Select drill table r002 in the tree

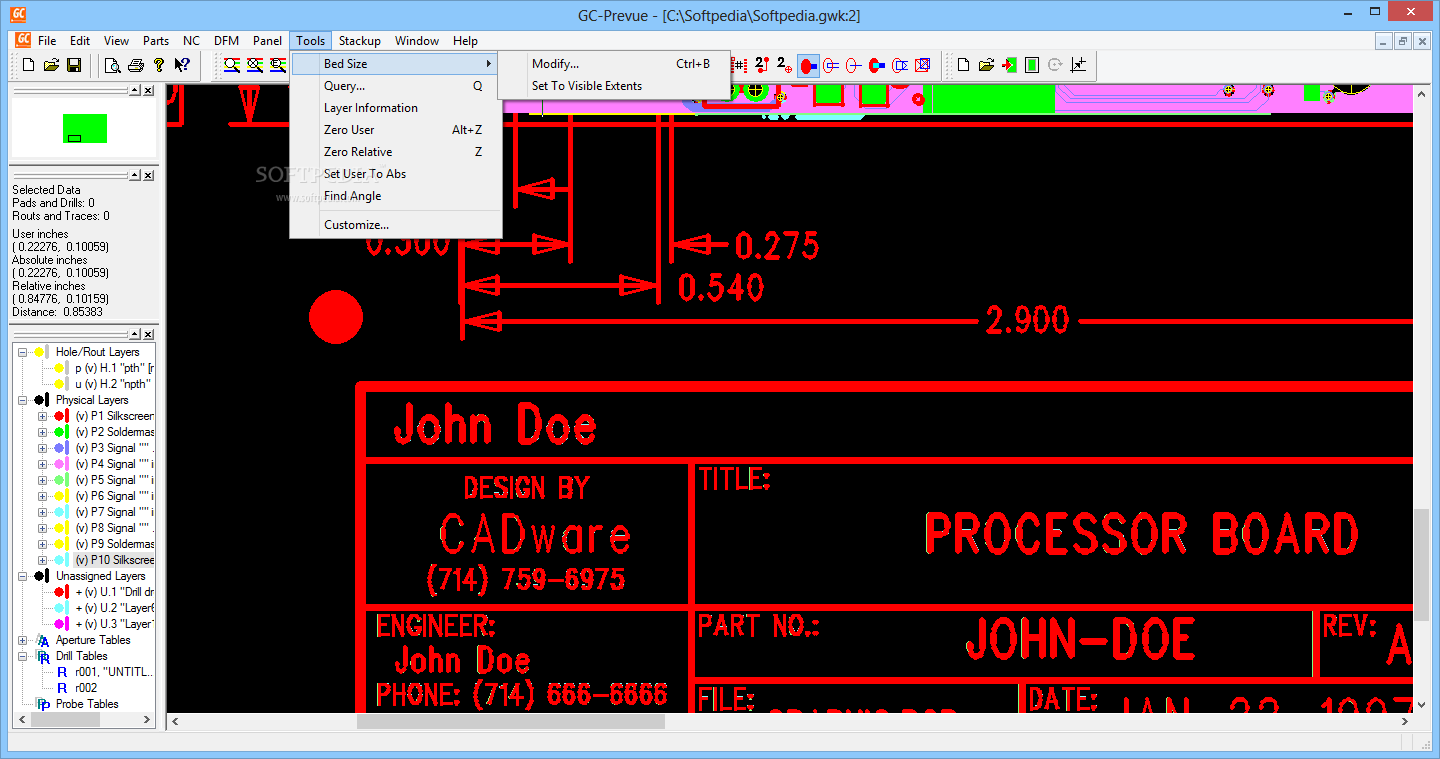pyautogui.click(x=86, y=688)
